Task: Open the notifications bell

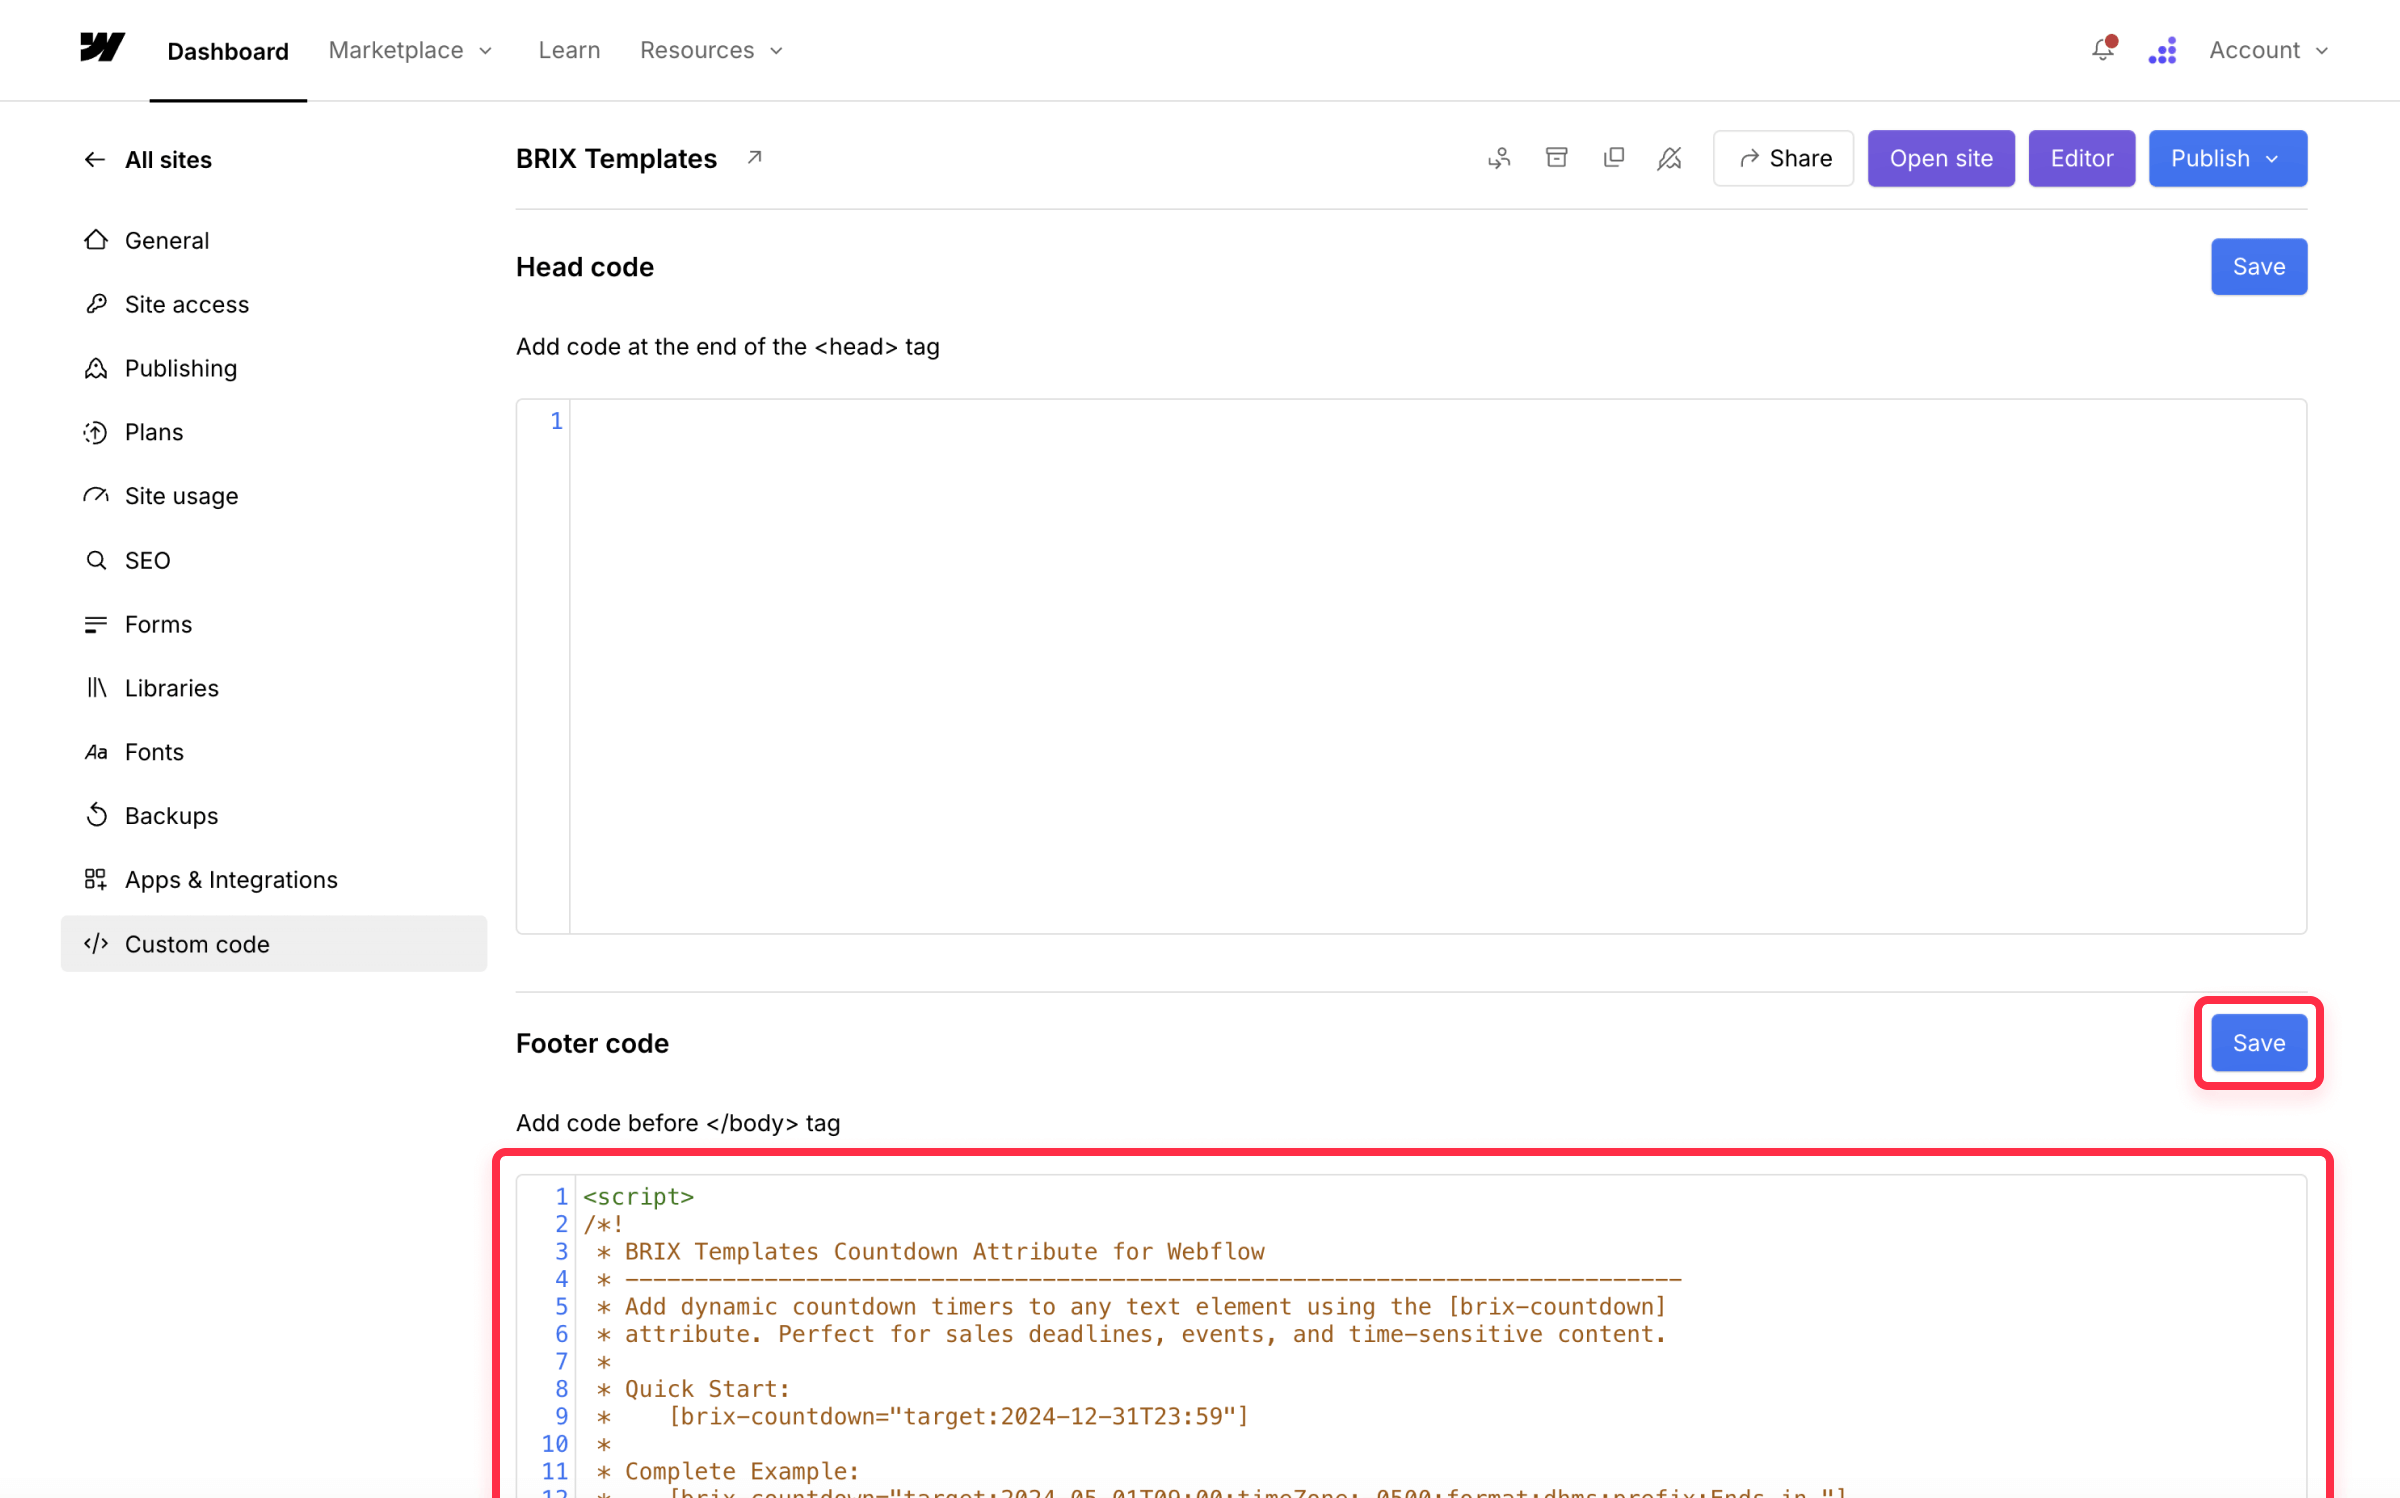Action: 2103,49
